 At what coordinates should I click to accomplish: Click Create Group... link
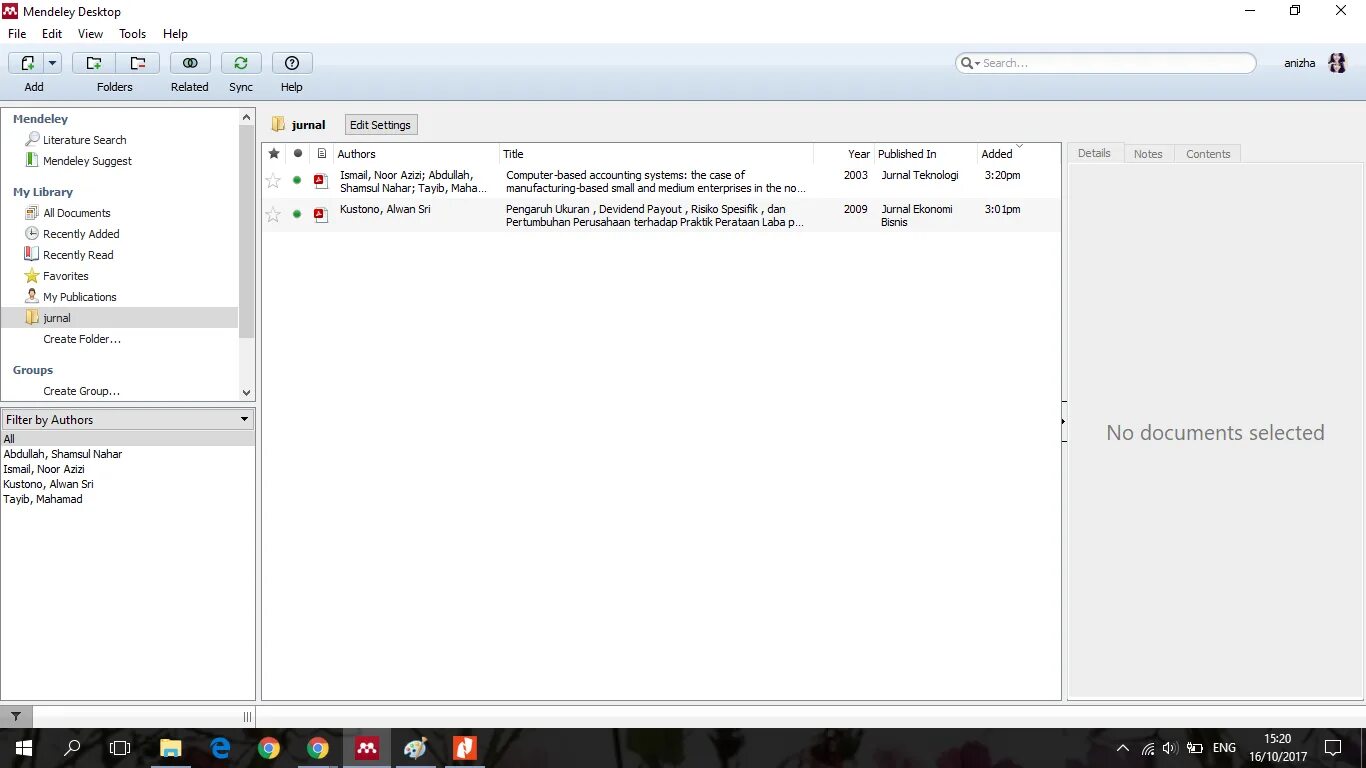pyautogui.click(x=82, y=391)
